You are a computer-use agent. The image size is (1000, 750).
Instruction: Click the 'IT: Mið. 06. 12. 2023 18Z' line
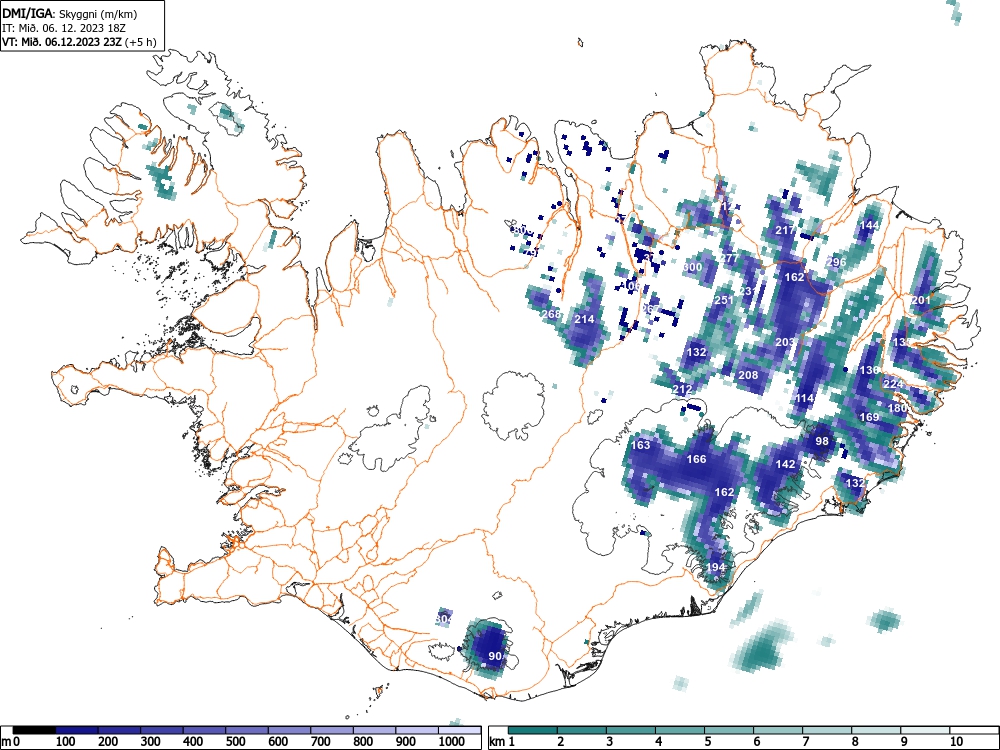pos(66,28)
